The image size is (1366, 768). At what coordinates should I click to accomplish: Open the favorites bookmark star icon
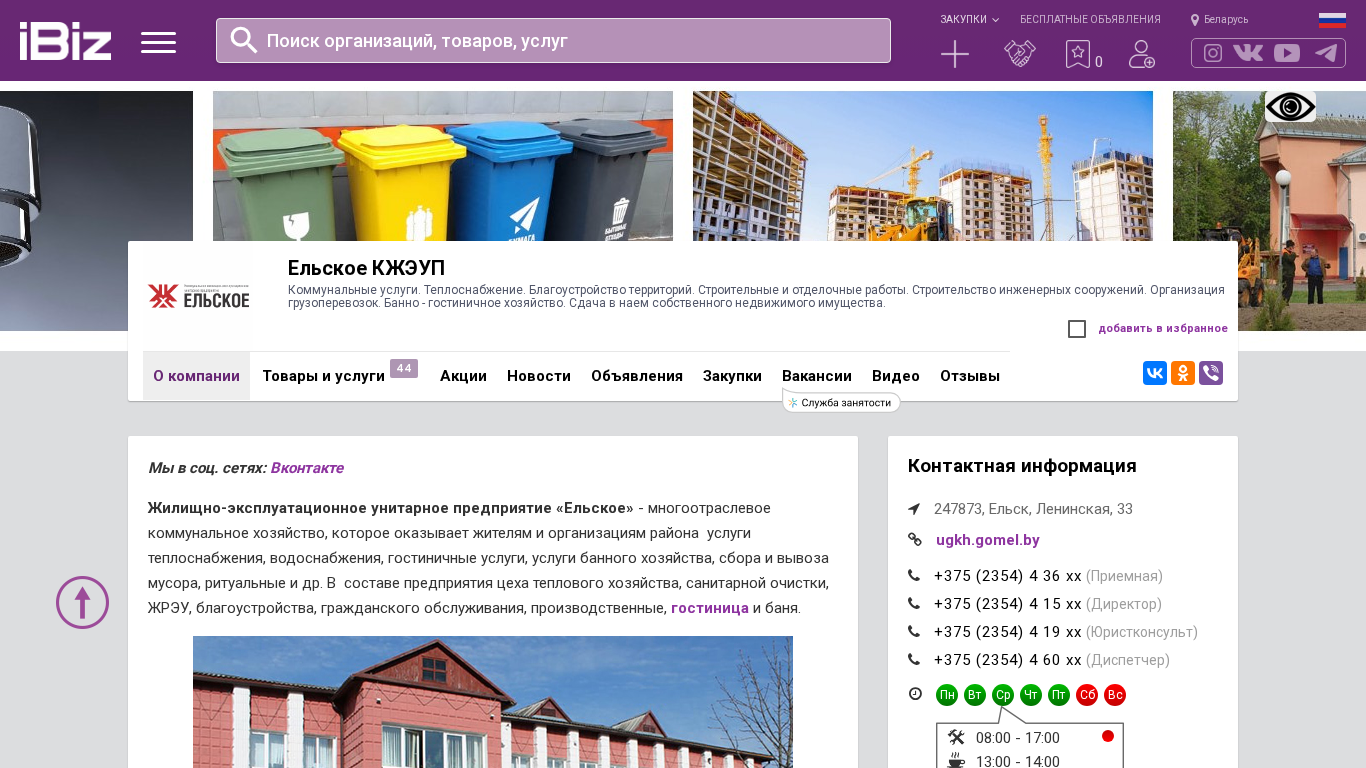[1078, 54]
